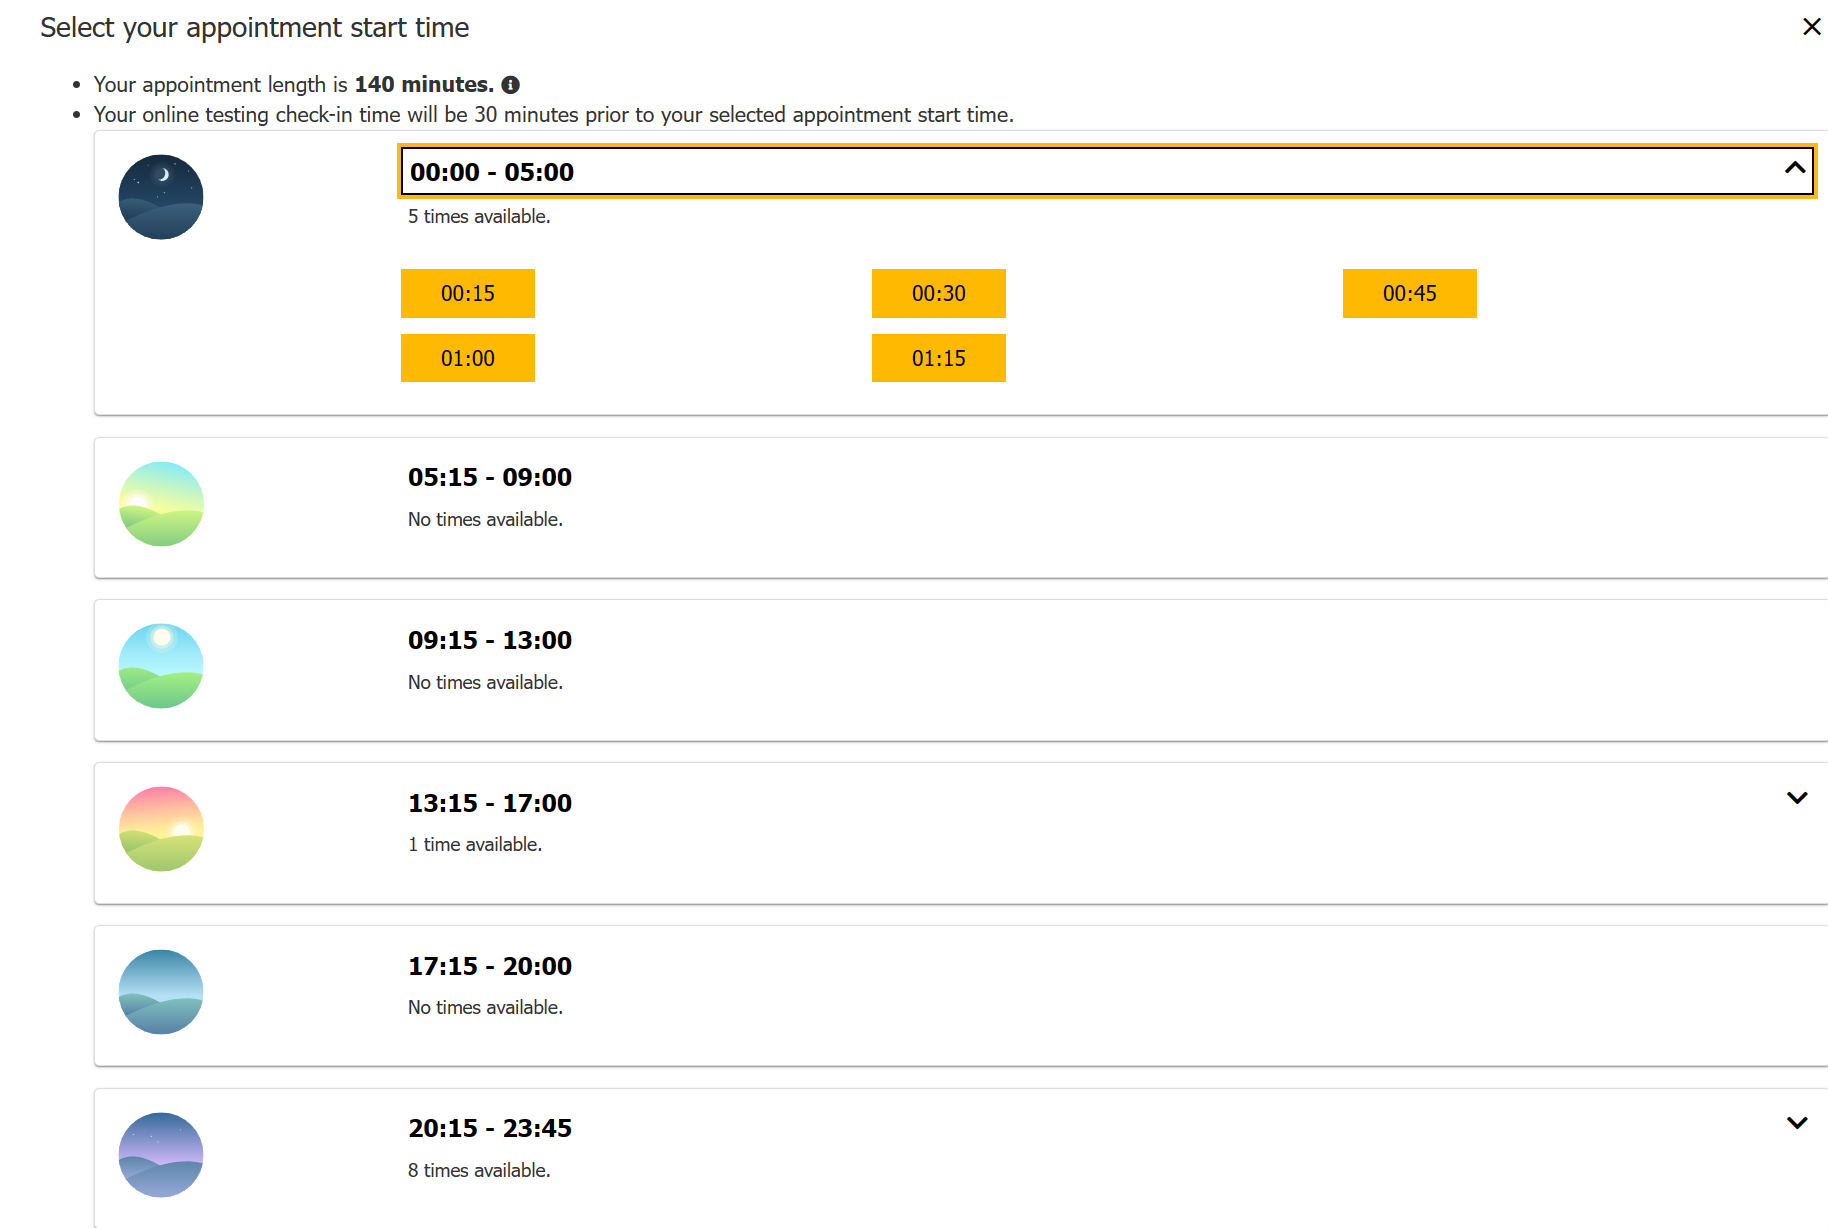Click the night-time moon icon
Screen dimensions: 1828x1228
[x=160, y=196]
